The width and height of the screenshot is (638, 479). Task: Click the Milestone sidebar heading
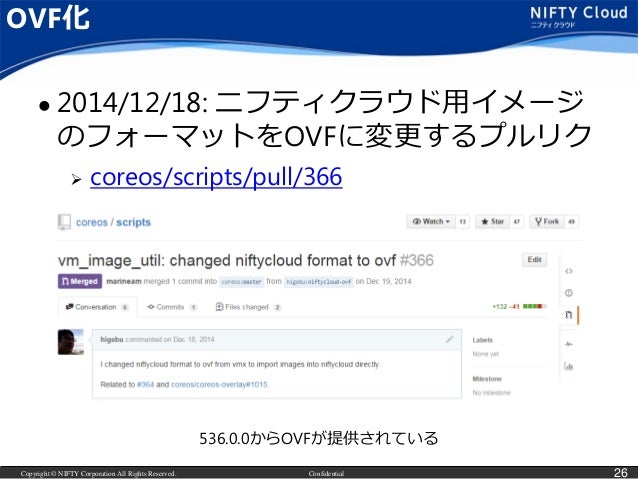coord(487,379)
